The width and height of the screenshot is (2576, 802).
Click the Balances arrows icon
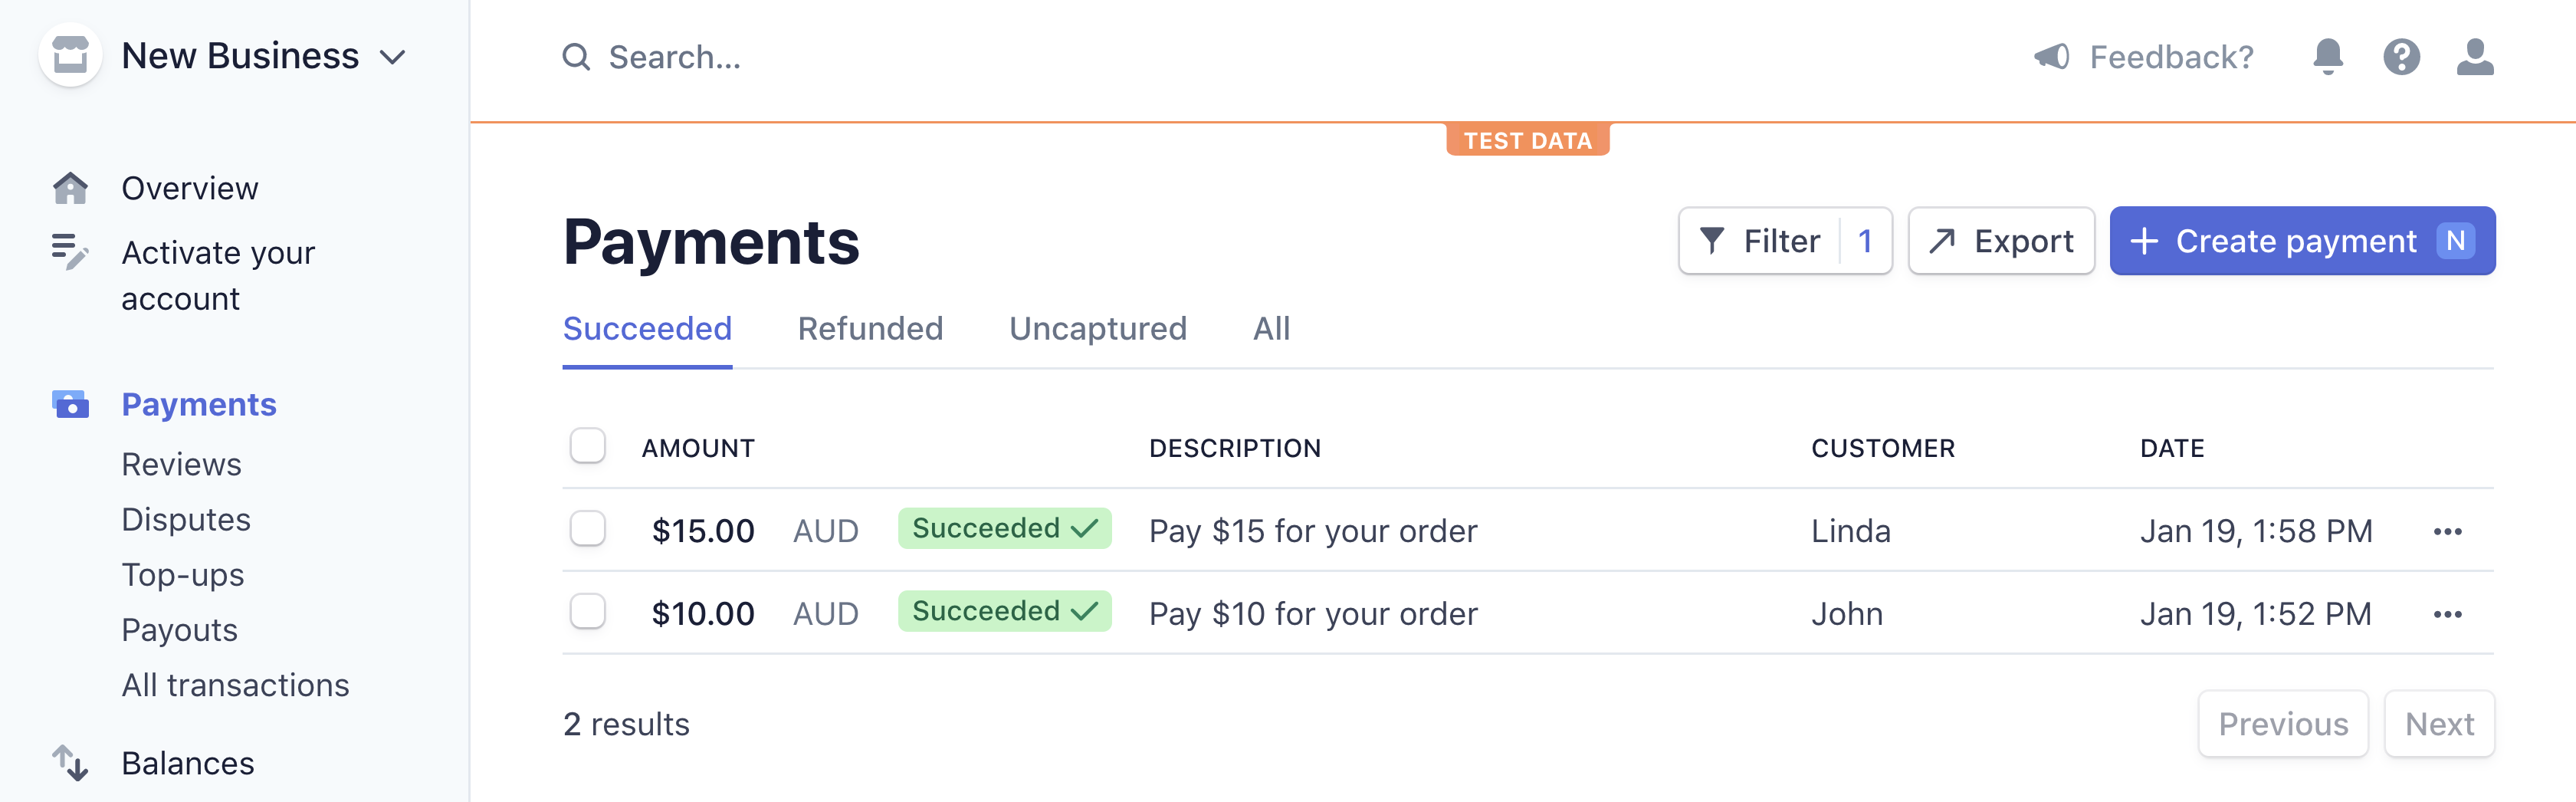70,763
